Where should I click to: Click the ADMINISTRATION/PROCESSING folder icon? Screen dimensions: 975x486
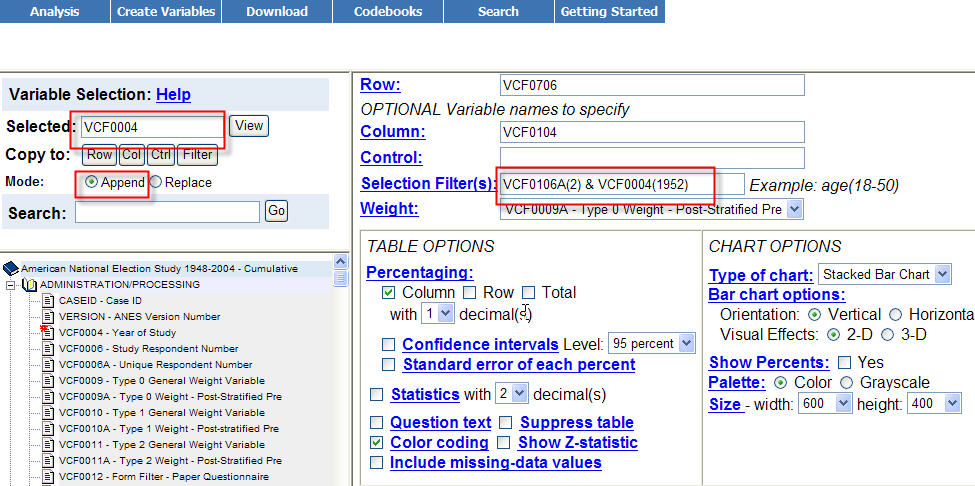[30, 285]
